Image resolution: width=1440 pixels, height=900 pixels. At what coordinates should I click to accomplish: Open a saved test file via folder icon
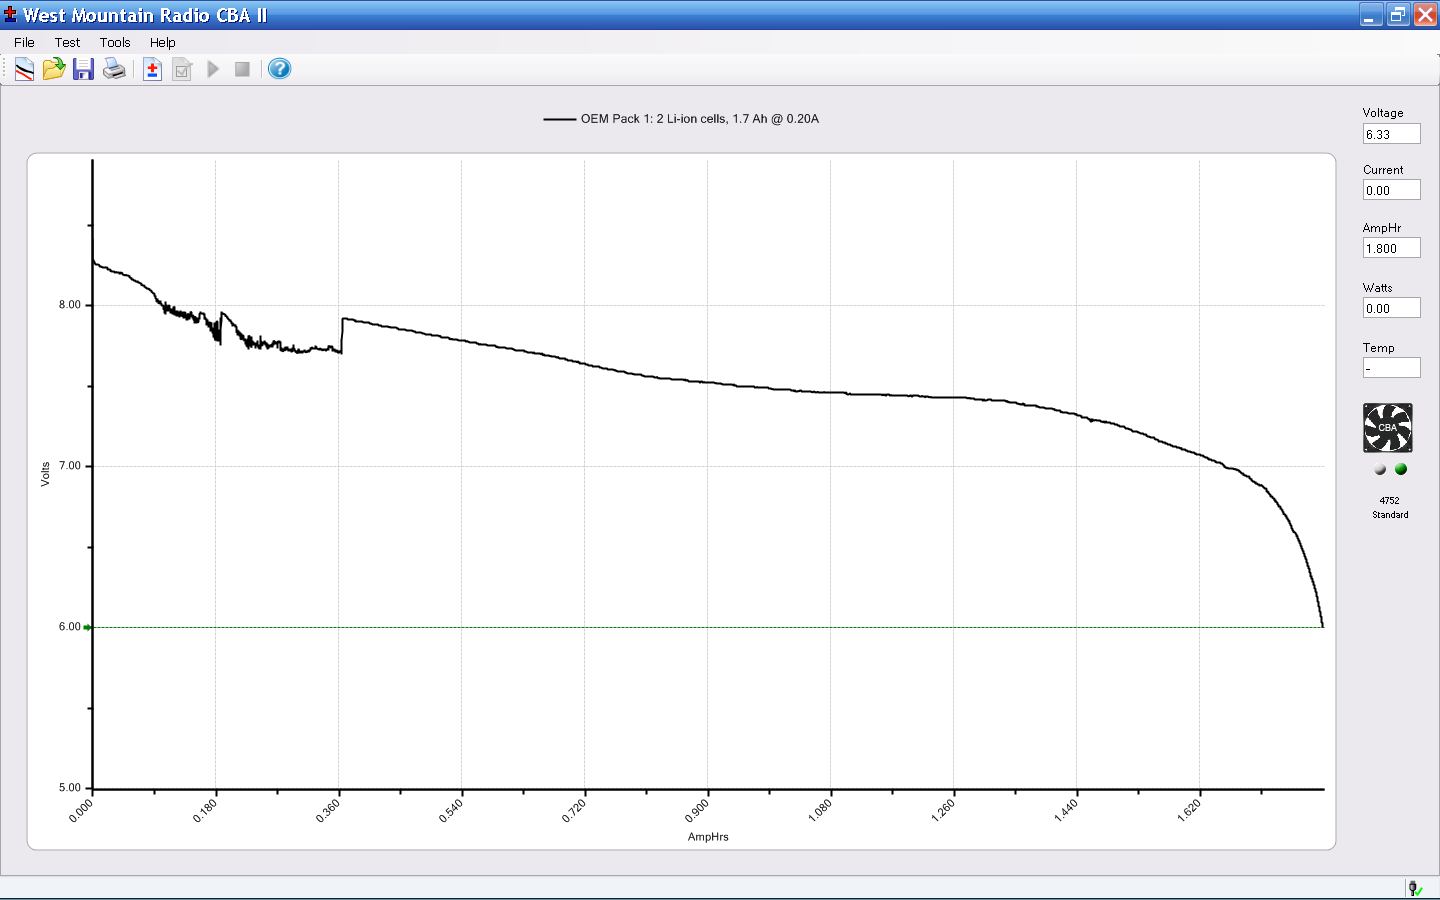[x=54, y=69]
